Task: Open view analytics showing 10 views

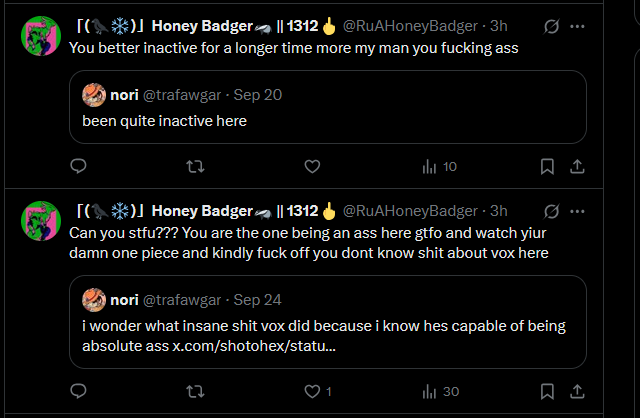Action: pos(439,167)
